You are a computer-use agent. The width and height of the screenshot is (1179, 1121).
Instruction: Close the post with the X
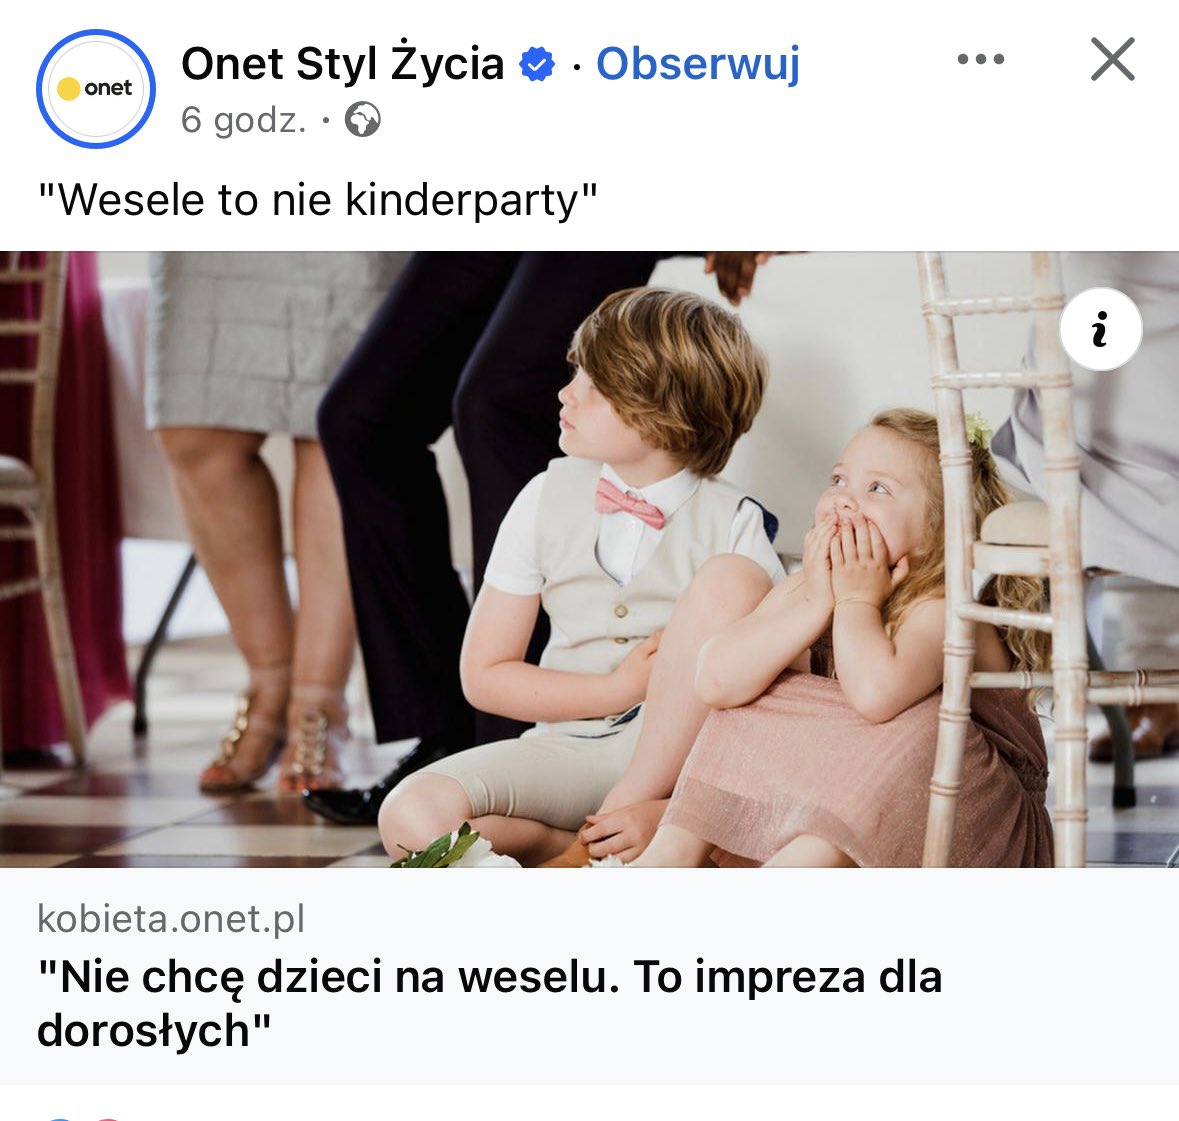(x=1112, y=59)
